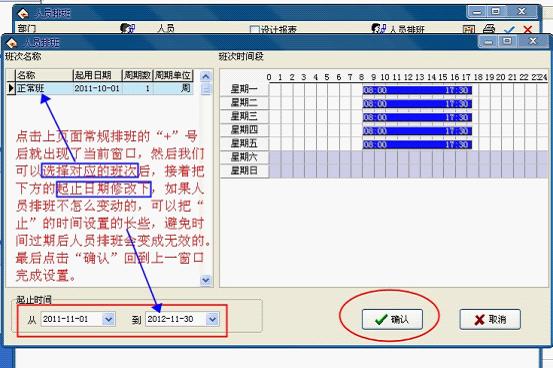Click the shift list scroll-down arrow
The height and width of the screenshot is (368, 553).
coord(206,280)
